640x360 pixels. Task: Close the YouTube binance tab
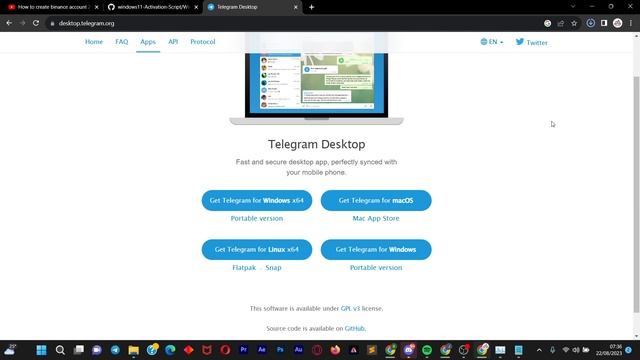[97, 7]
